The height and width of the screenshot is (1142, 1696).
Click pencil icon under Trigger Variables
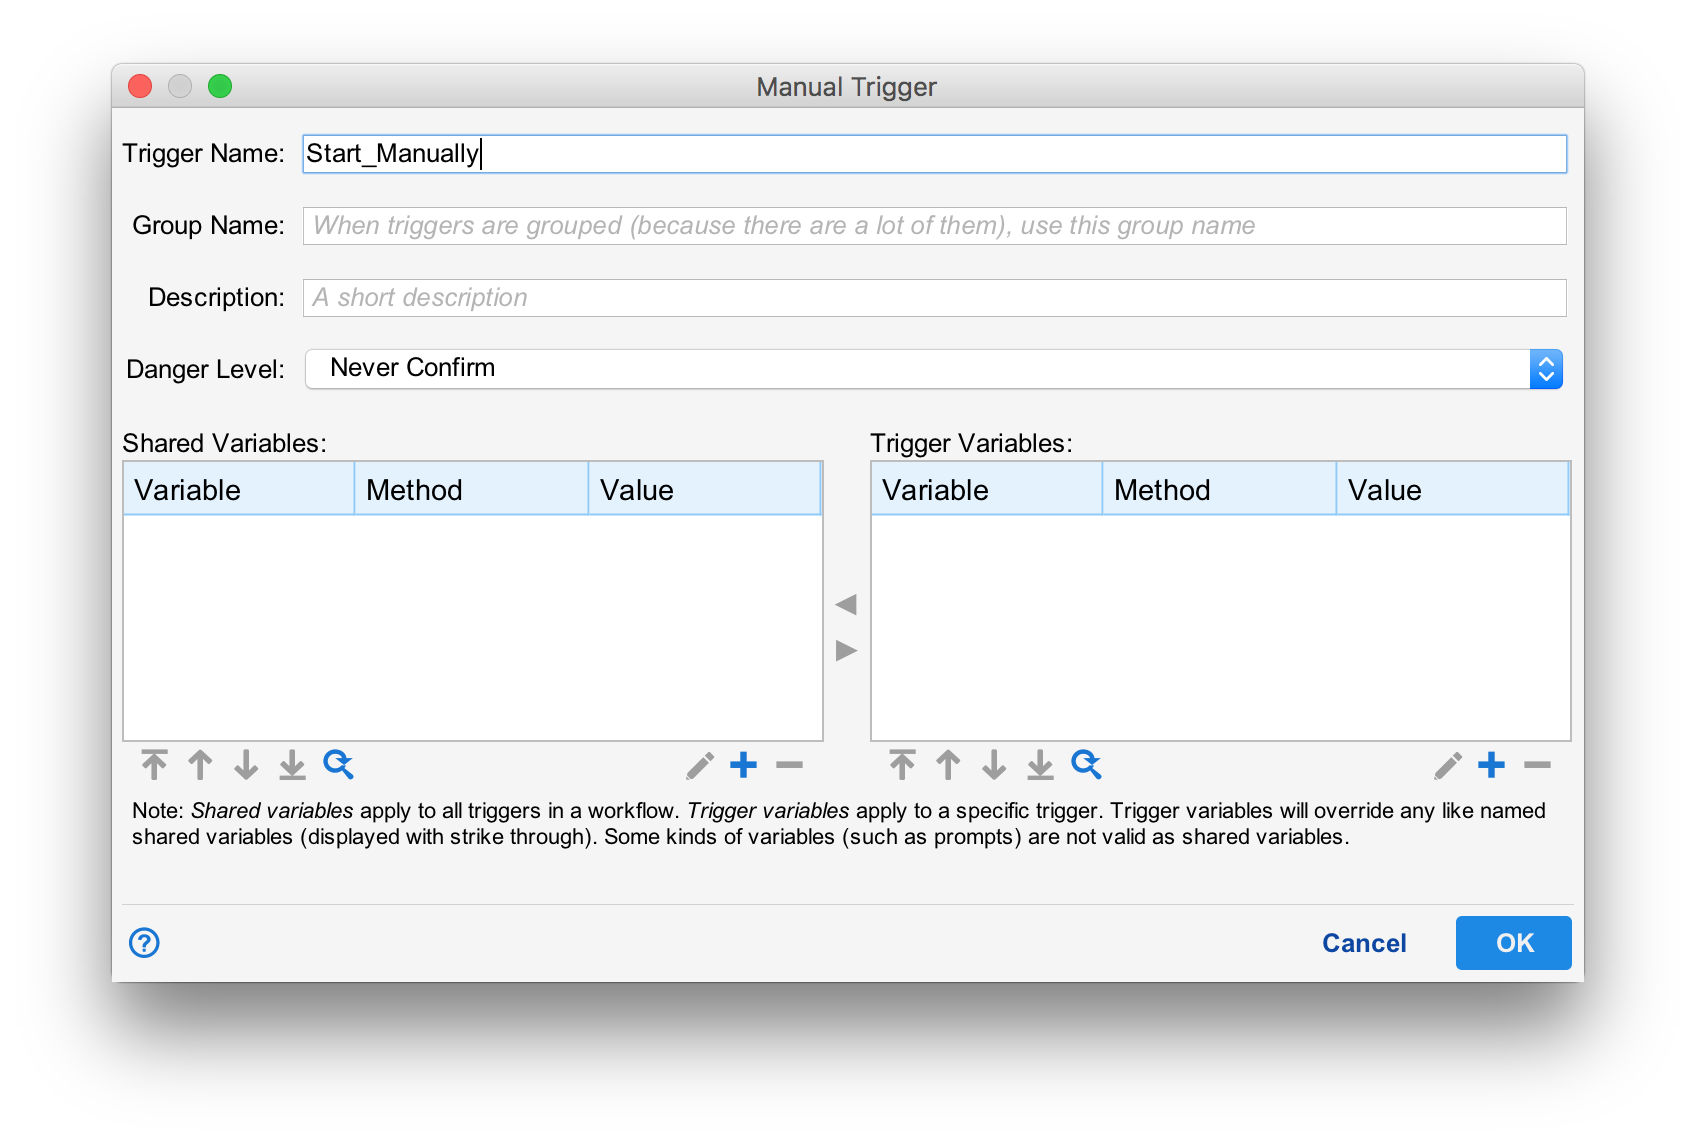coord(1448,766)
